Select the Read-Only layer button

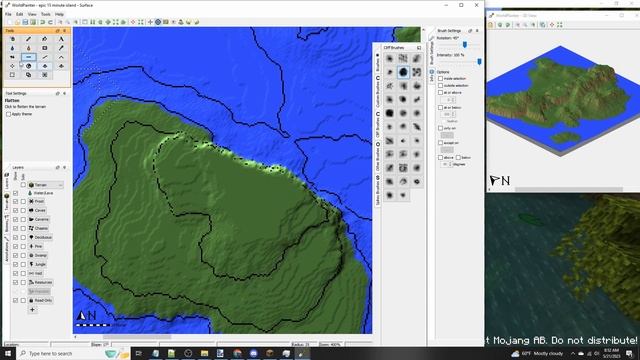click(x=40, y=300)
